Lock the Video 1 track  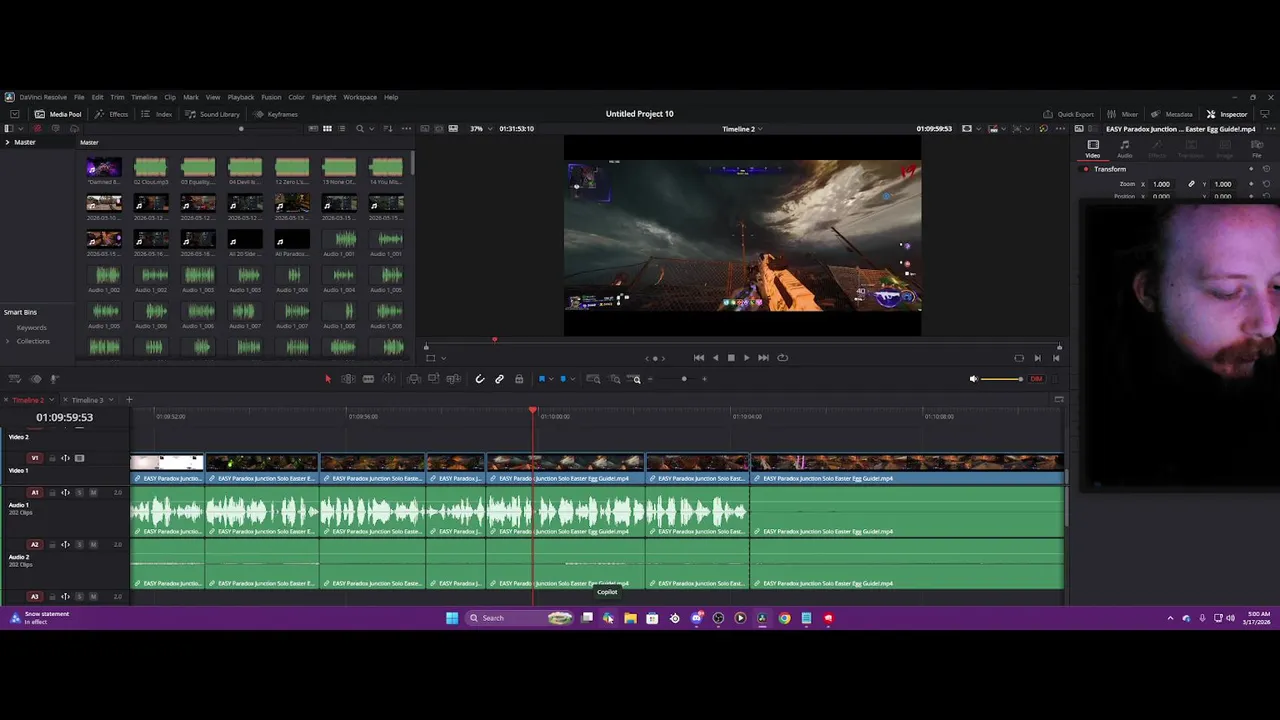[52, 458]
